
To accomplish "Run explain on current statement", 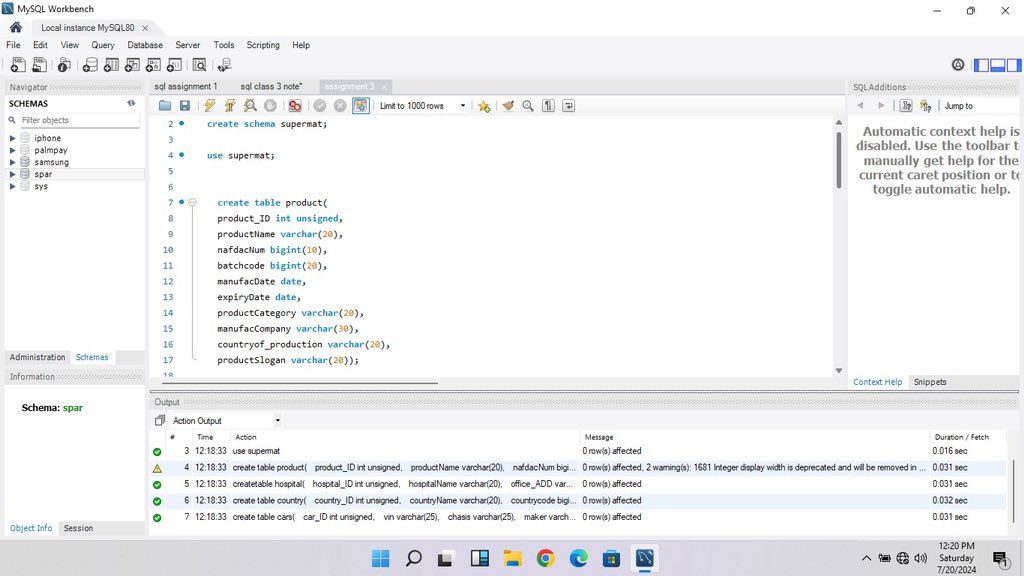I will (x=250, y=106).
